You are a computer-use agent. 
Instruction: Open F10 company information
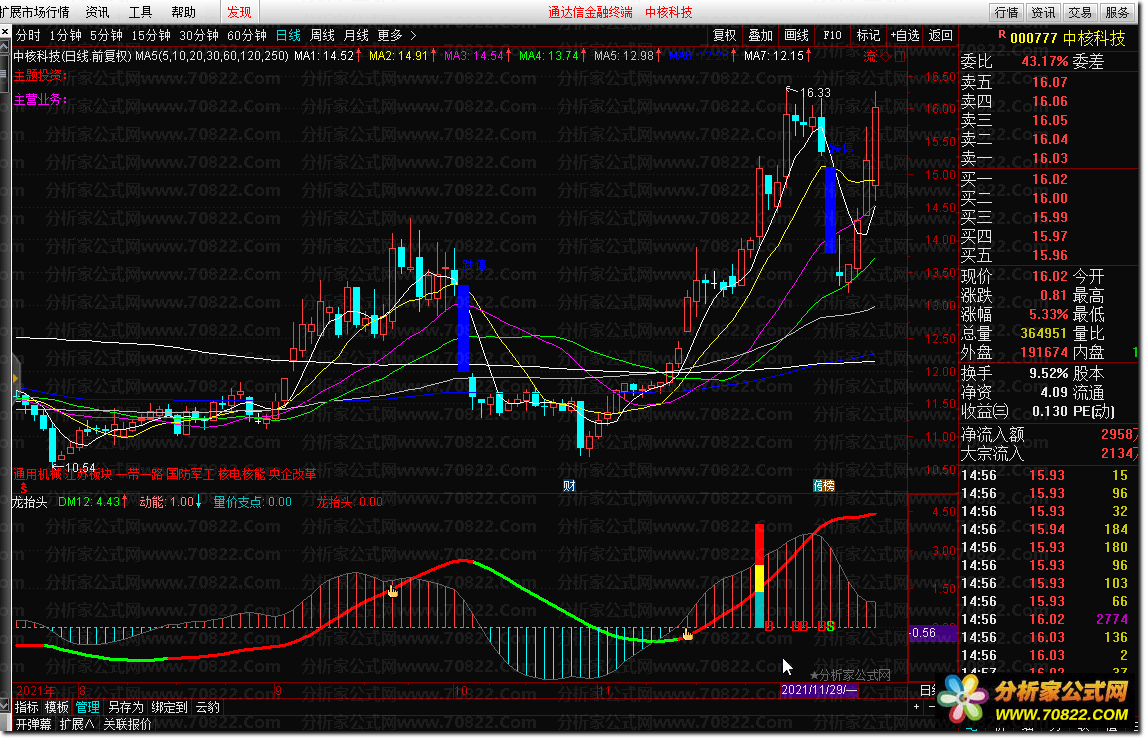[832, 35]
